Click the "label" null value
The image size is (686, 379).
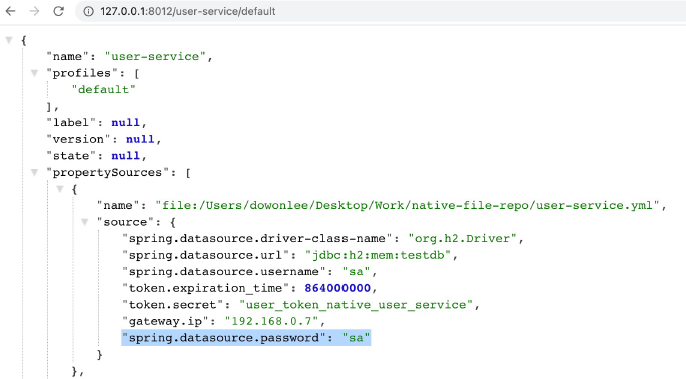point(126,123)
